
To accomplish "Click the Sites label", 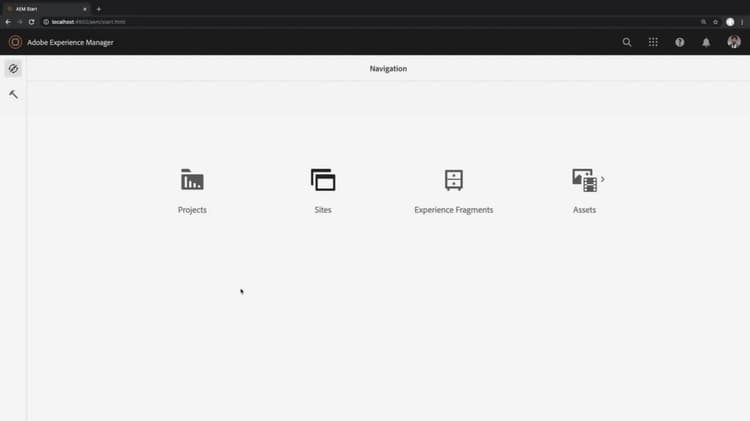I will tap(323, 210).
